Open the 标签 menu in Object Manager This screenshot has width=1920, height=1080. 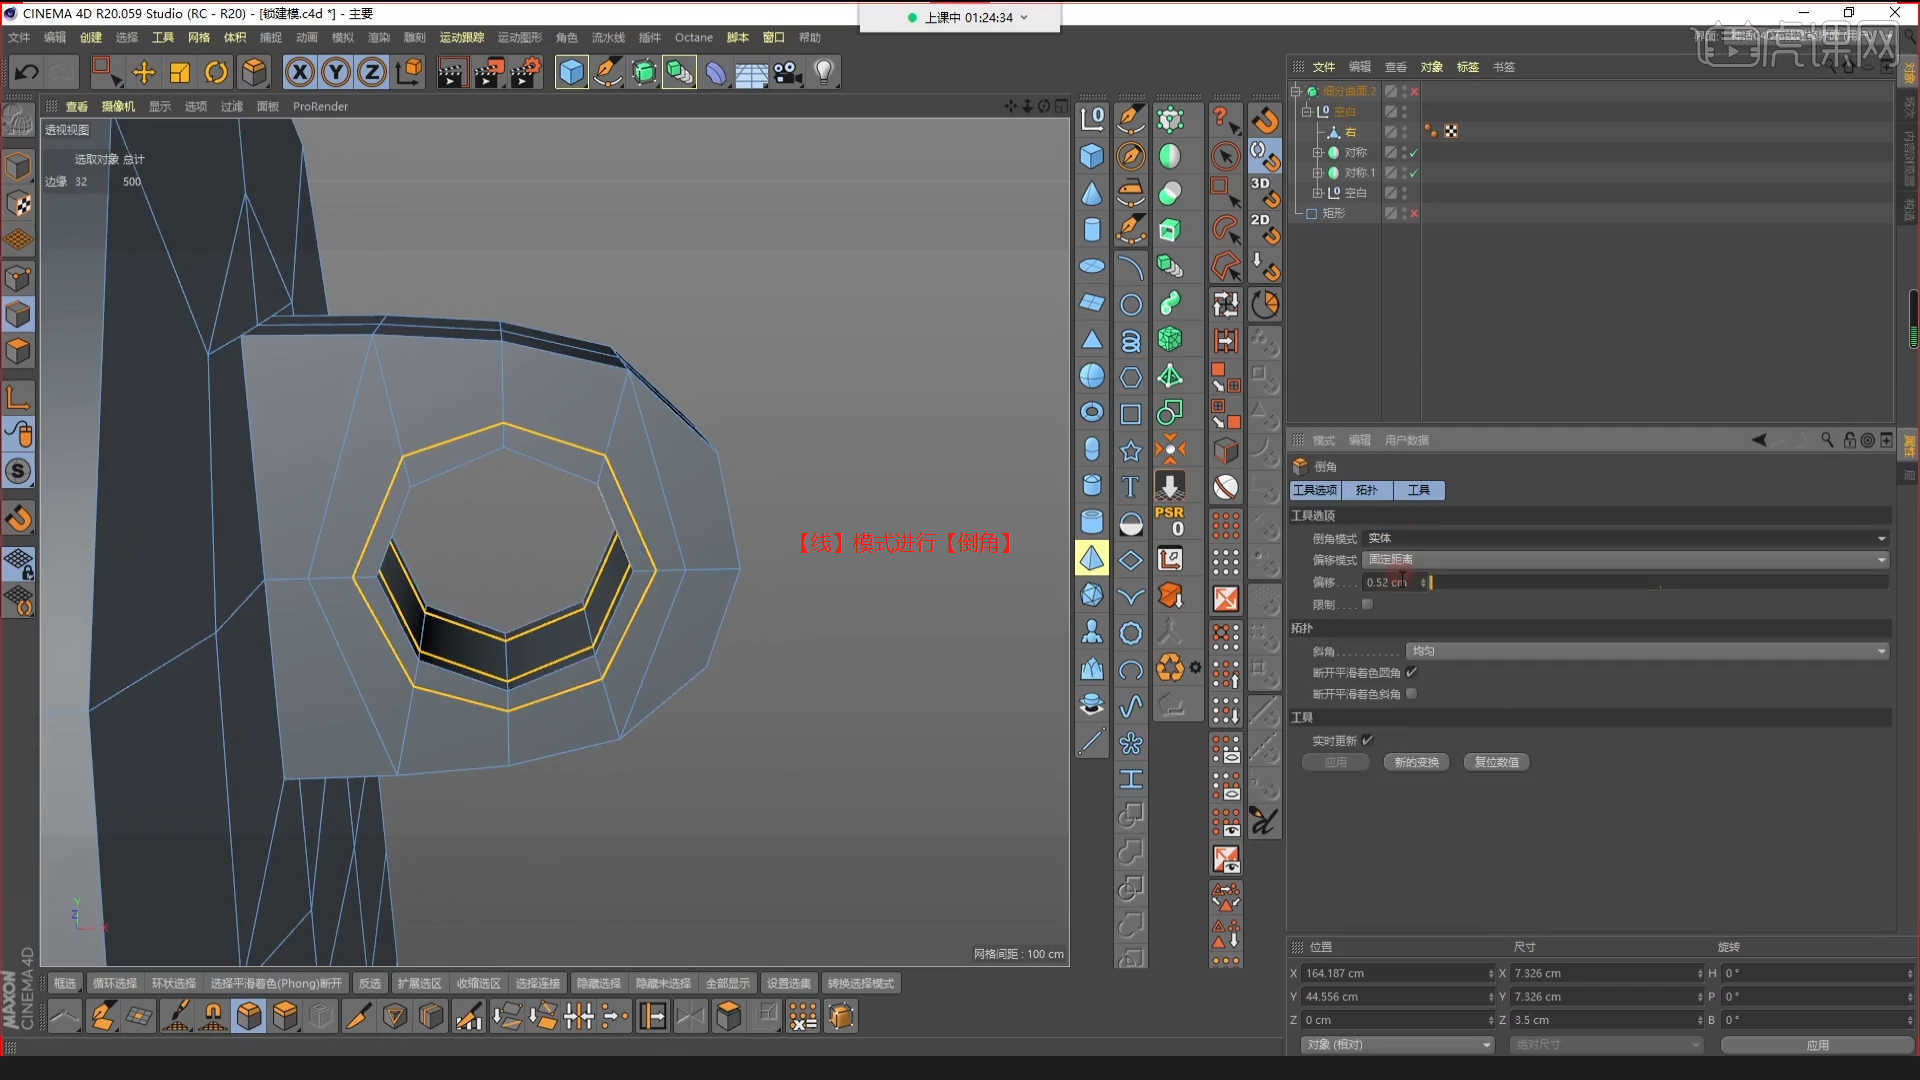pos(1467,67)
